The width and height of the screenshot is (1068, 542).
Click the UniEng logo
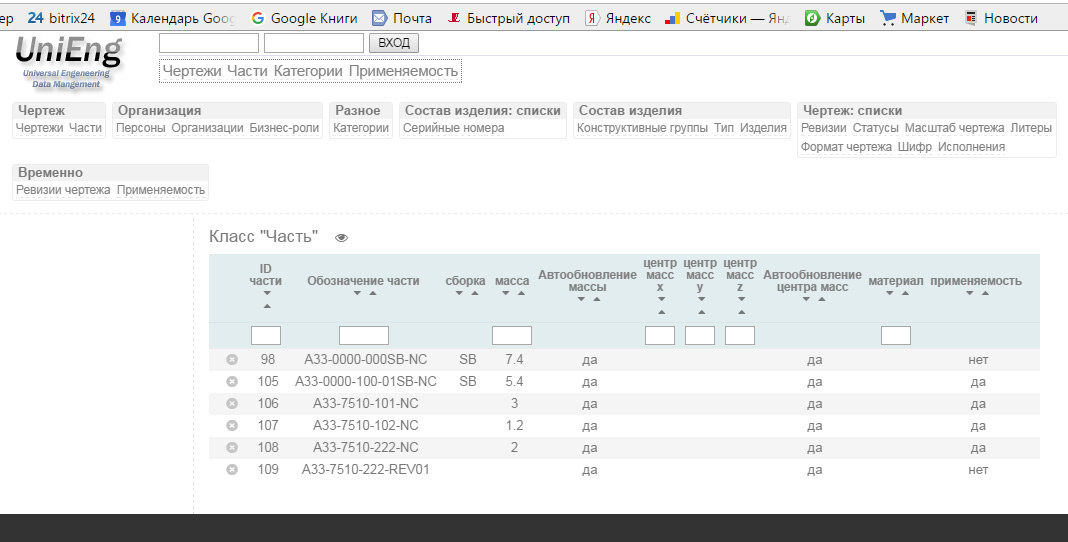pyautogui.click(x=68, y=62)
